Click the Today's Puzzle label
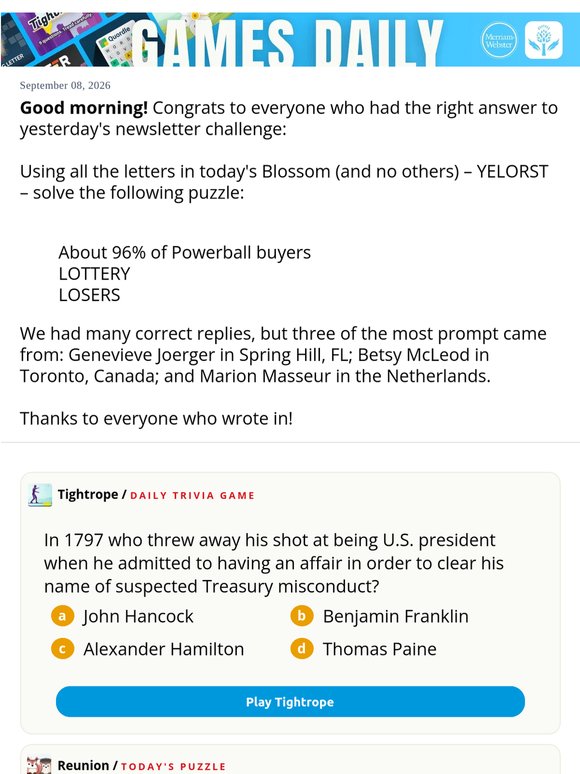Screen dimensions: 580x774 pos(173,767)
